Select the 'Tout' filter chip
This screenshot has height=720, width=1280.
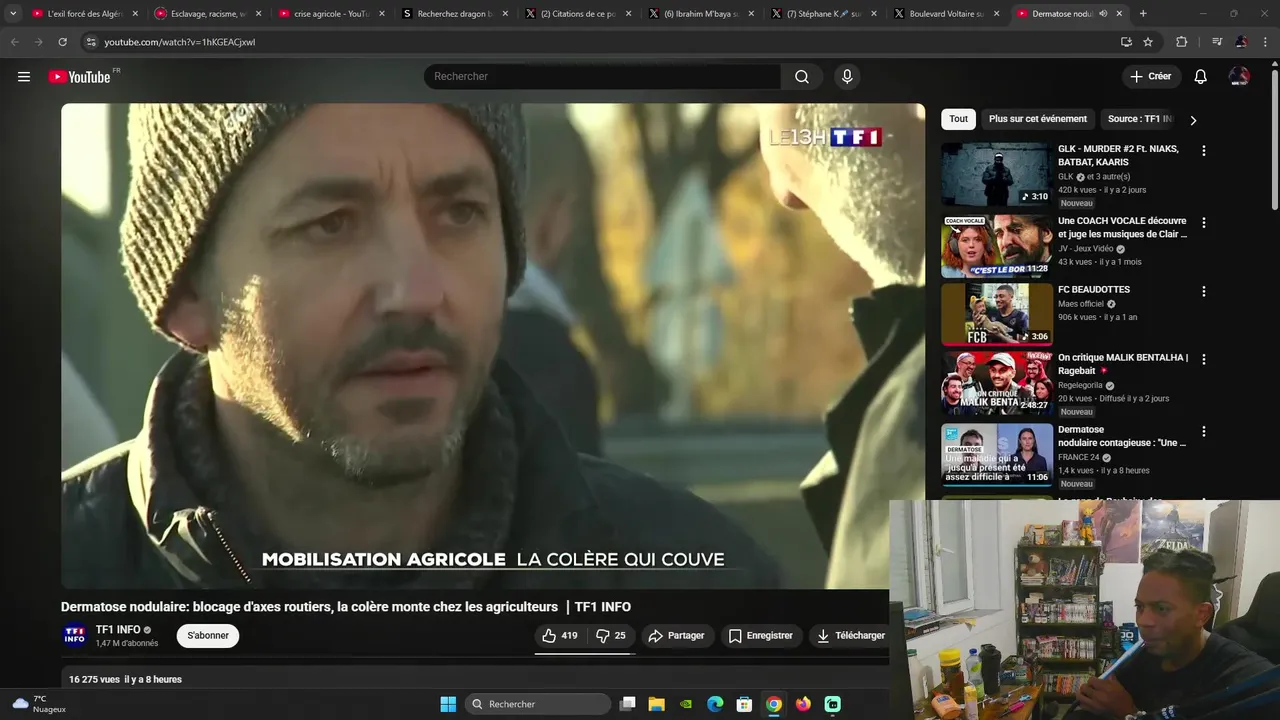[959, 119]
